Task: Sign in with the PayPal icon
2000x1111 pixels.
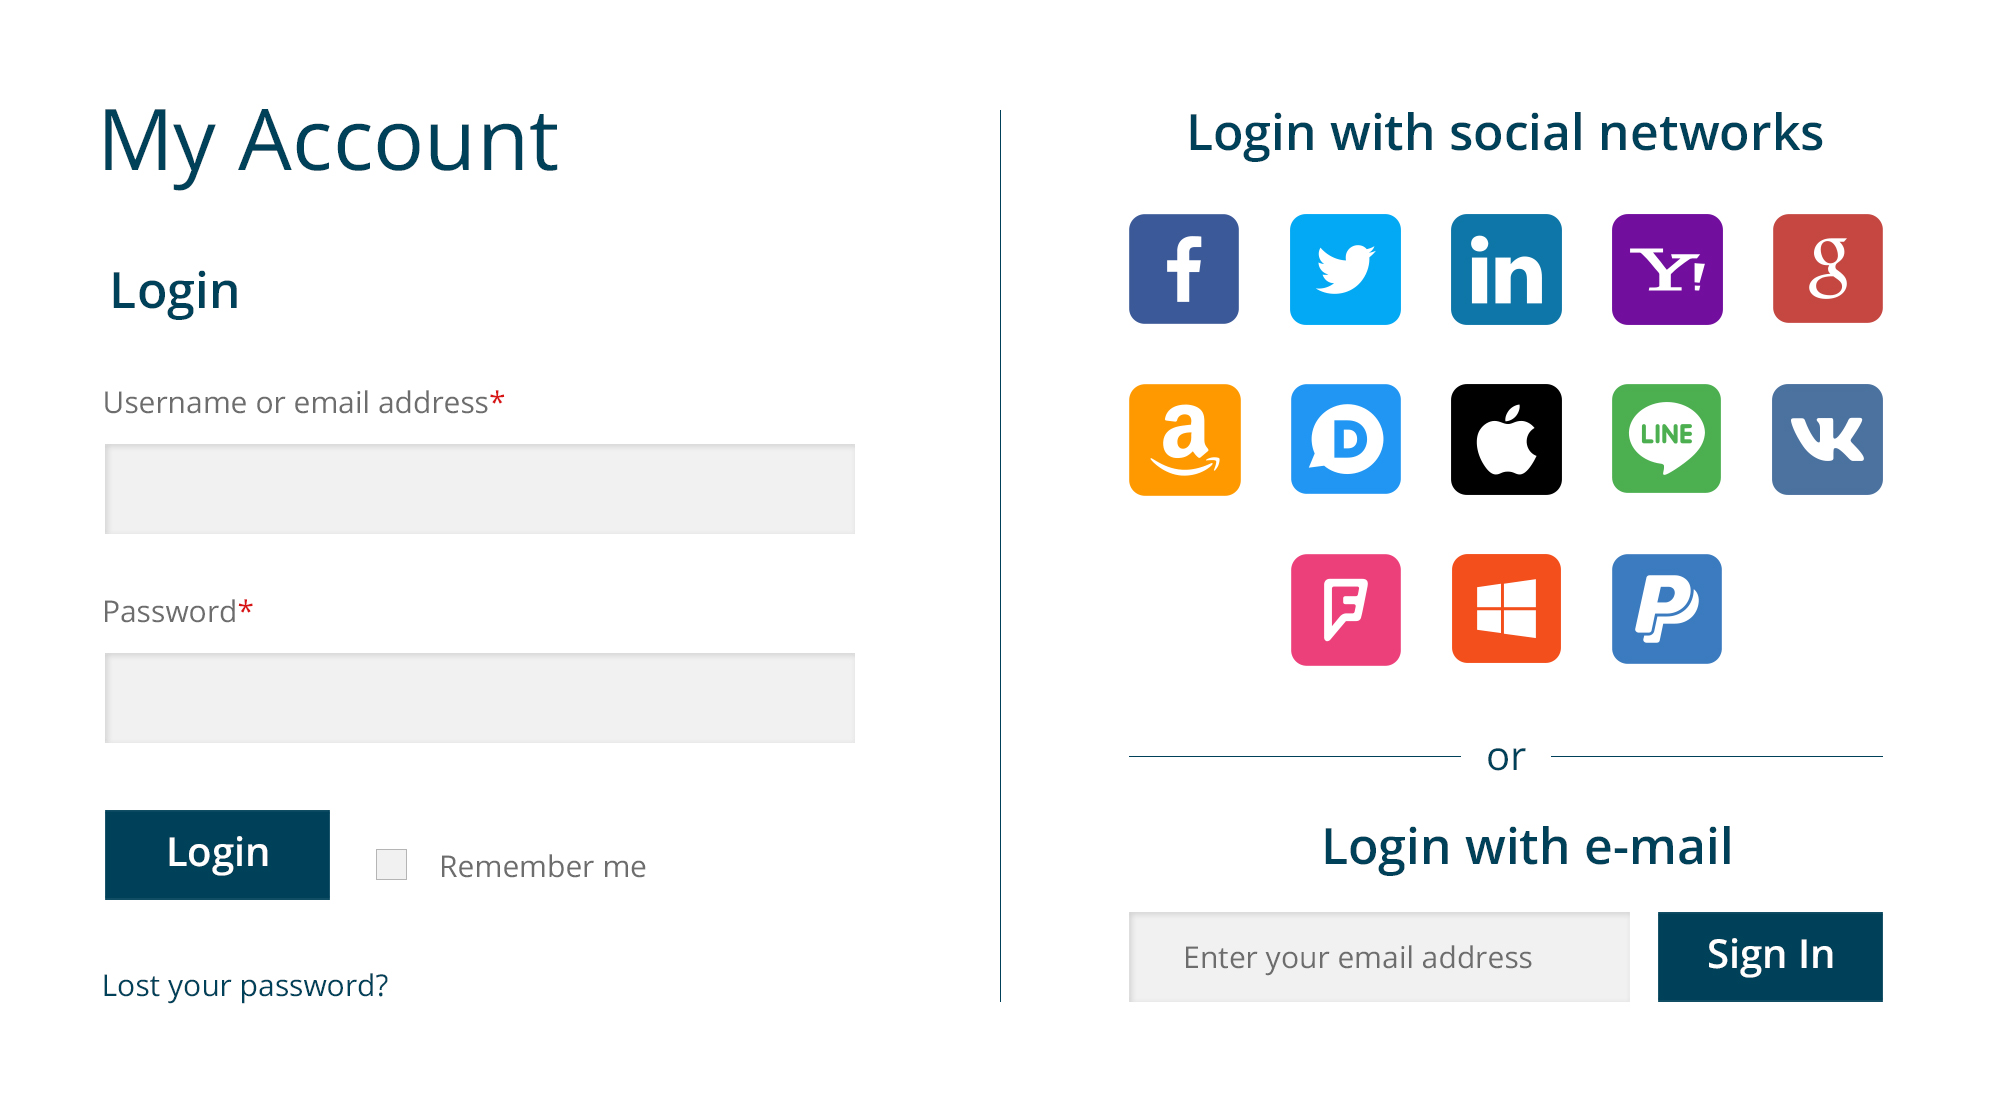Action: (x=1666, y=611)
